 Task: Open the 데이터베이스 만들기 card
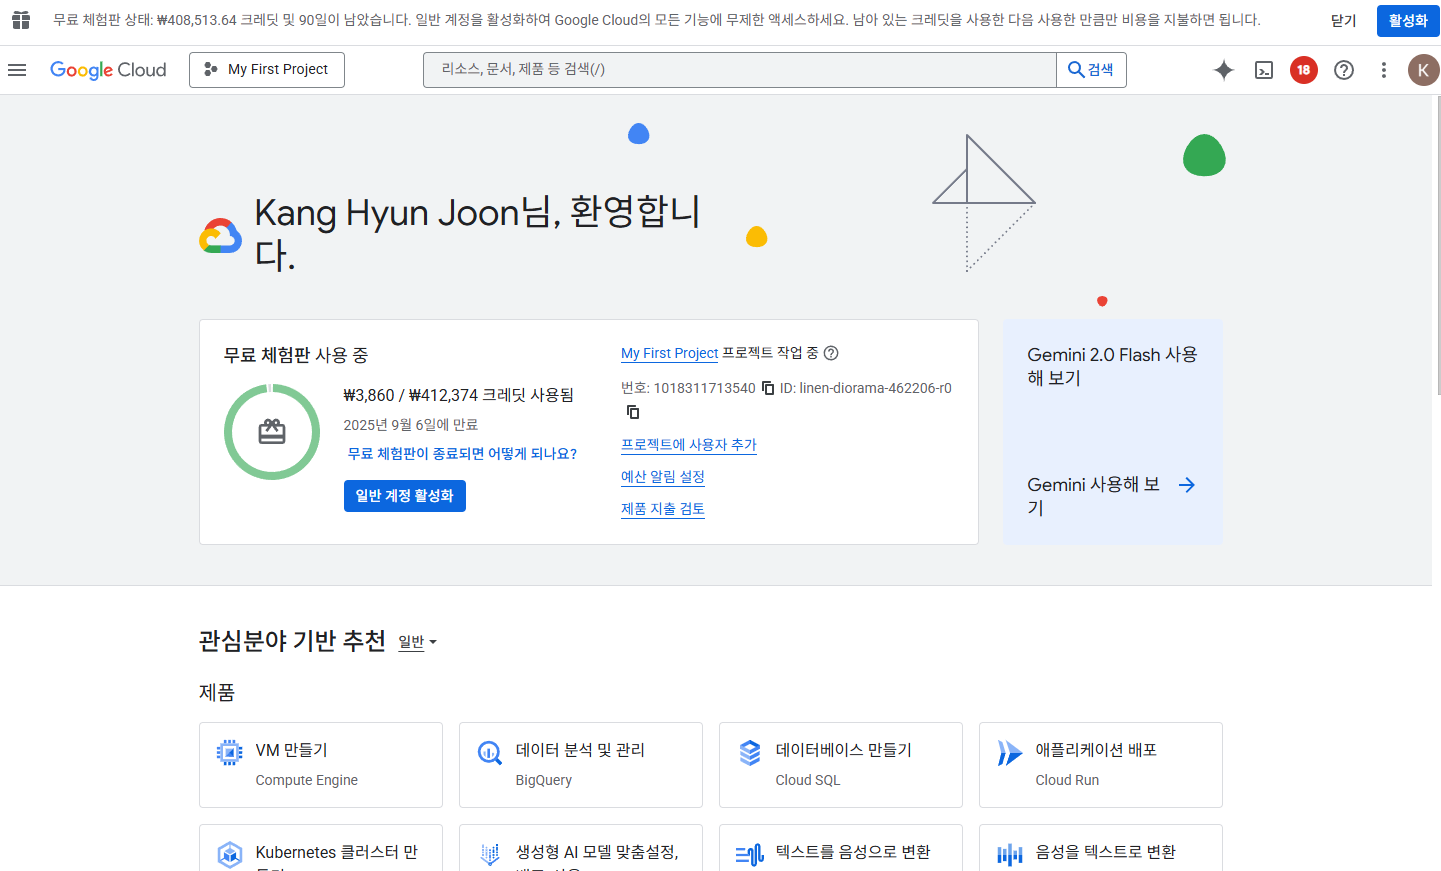841,765
